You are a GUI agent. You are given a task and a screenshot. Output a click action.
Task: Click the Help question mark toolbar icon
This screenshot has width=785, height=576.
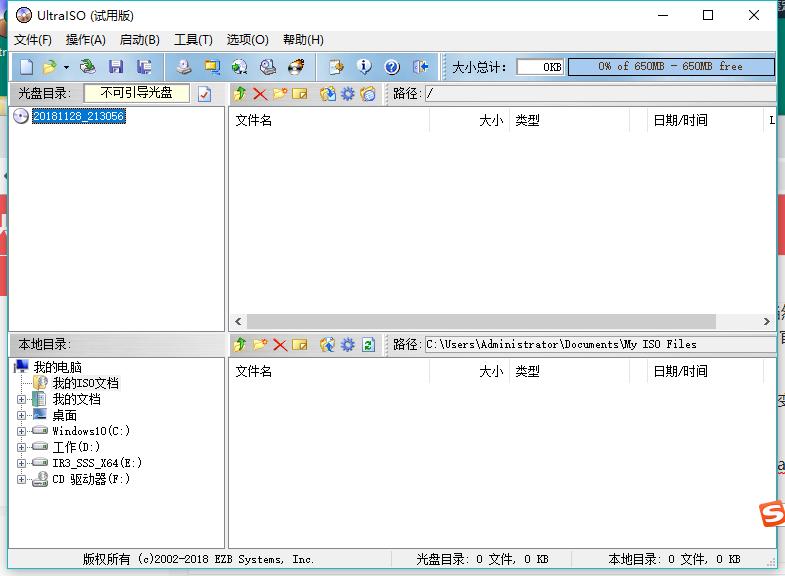click(392, 67)
